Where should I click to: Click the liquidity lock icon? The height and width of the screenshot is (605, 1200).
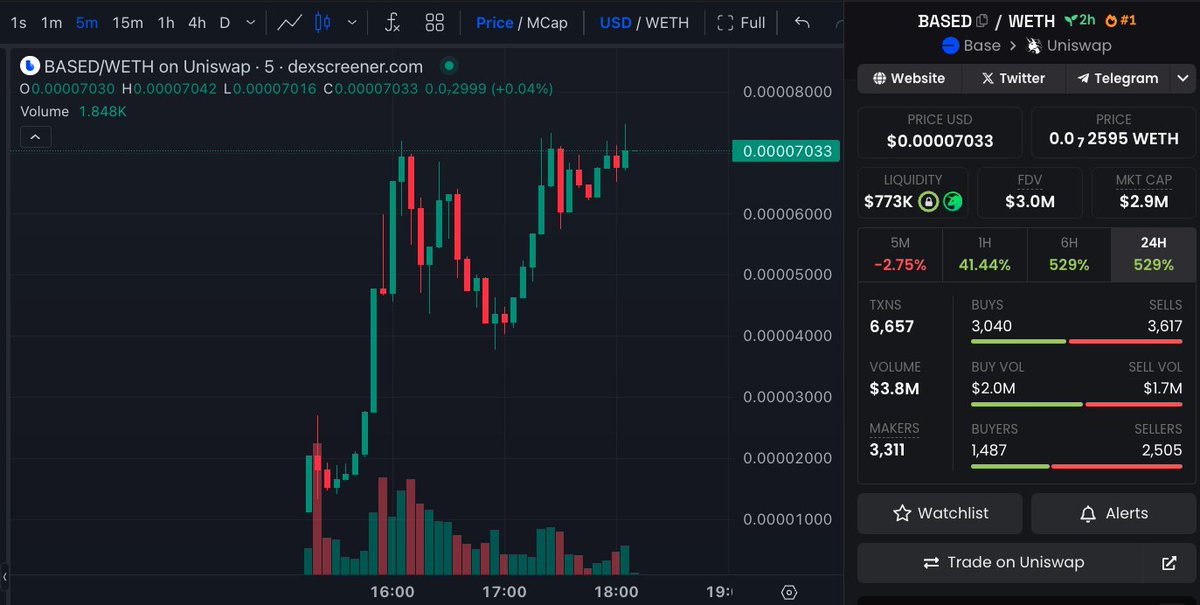[928, 201]
